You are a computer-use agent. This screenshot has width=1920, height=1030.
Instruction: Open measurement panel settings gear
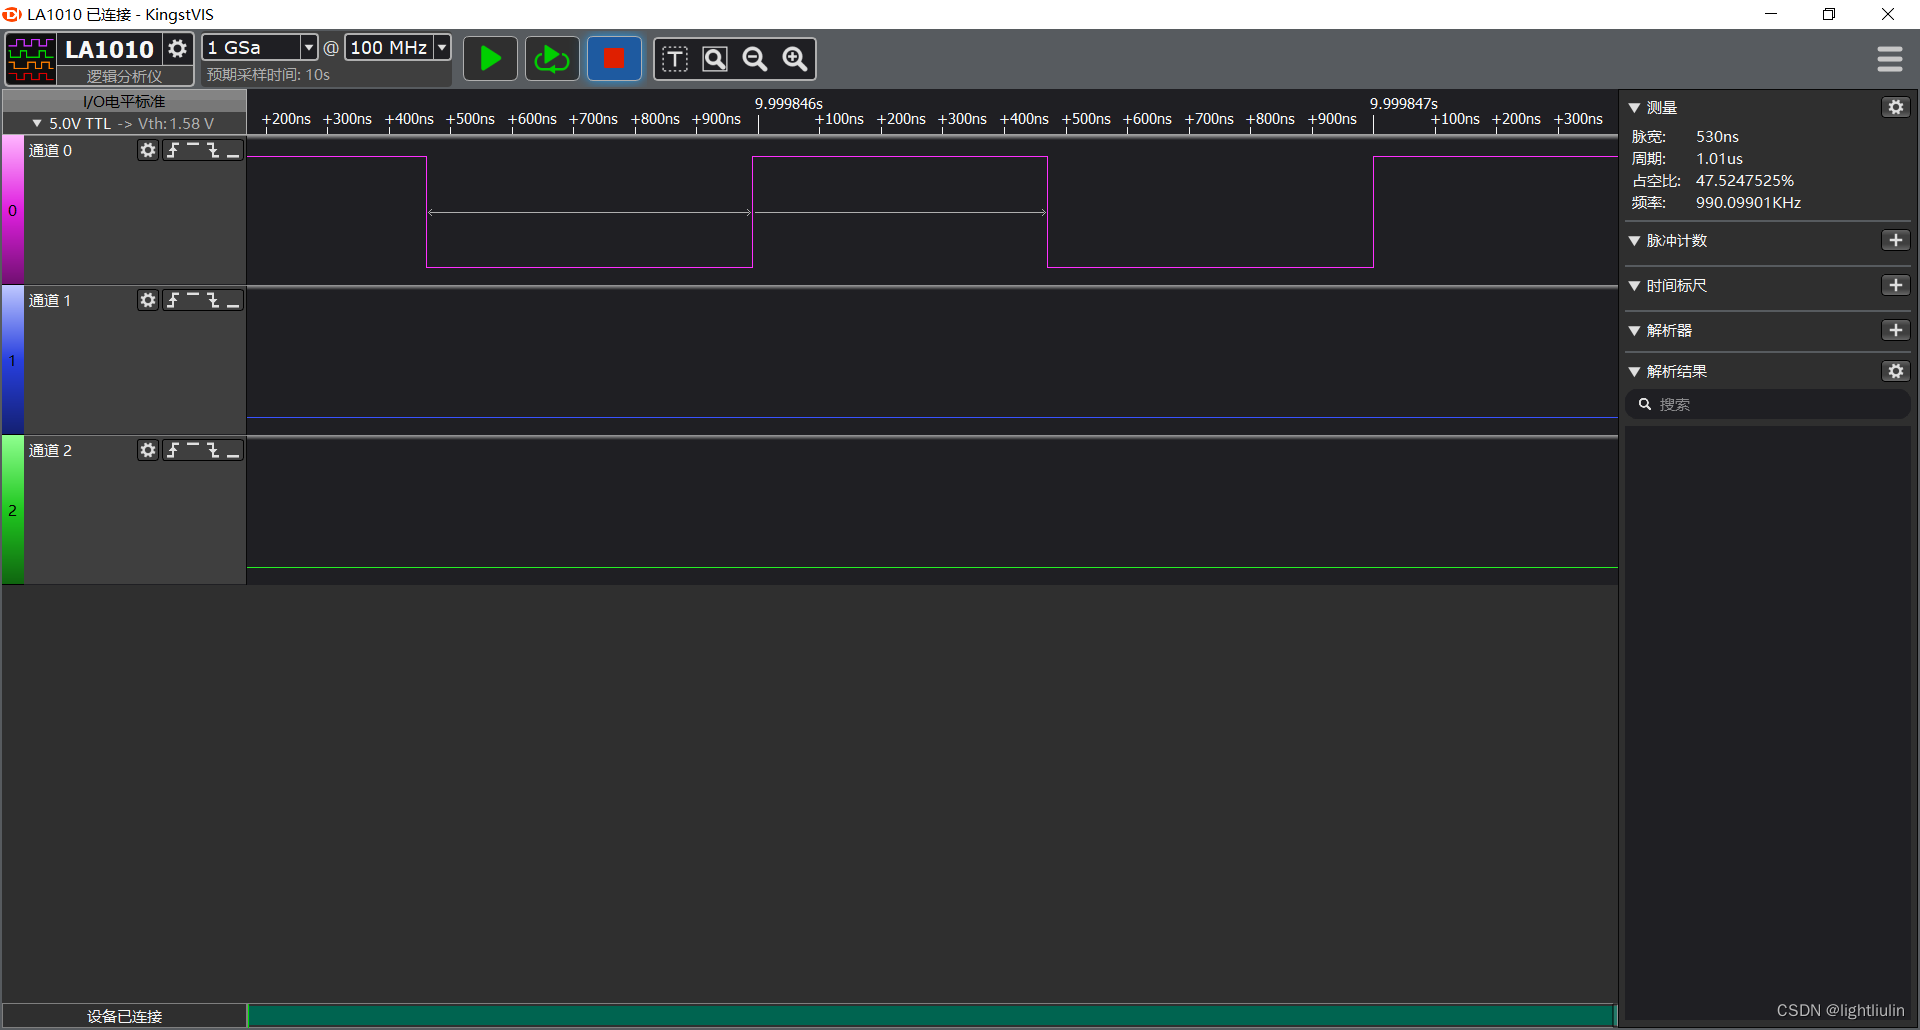point(1896,107)
